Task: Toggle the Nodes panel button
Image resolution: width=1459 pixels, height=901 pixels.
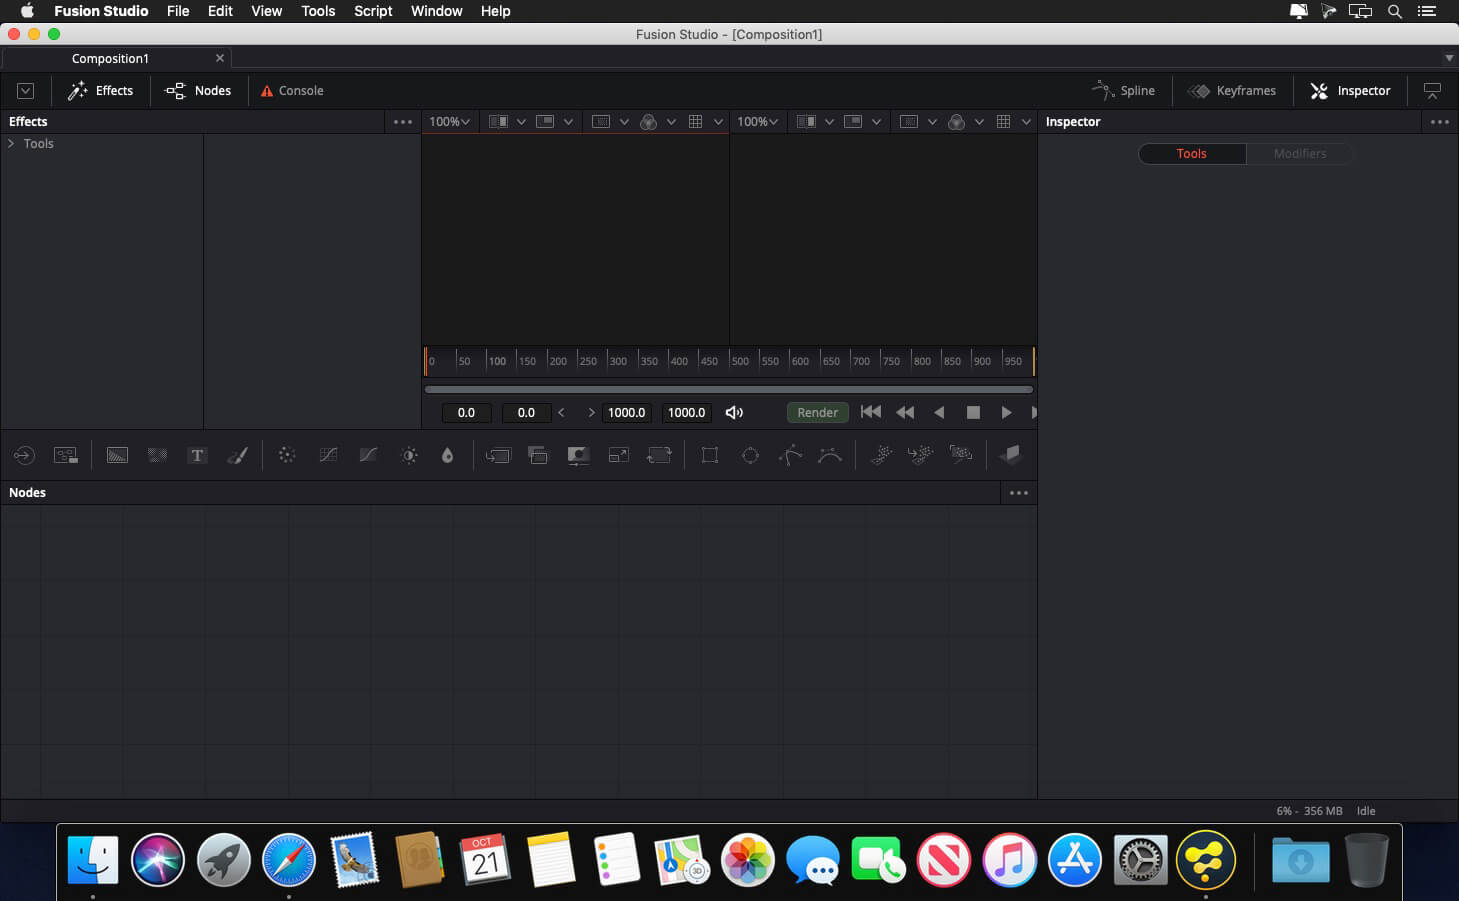Action: 198,90
